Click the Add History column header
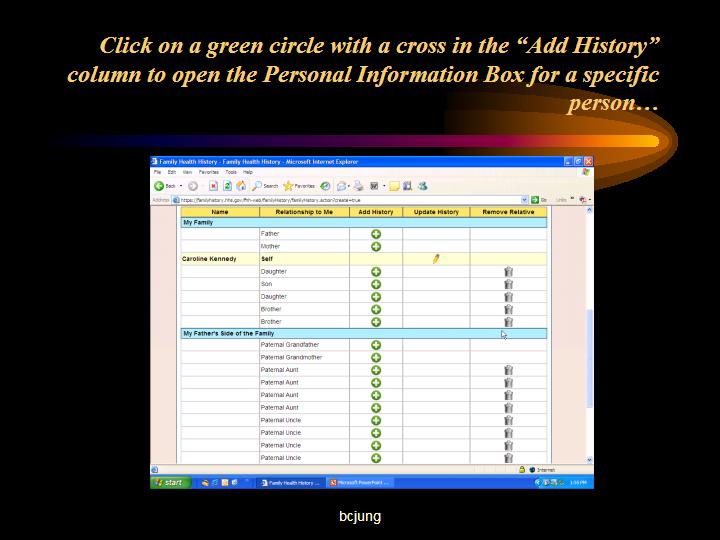The width and height of the screenshot is (720, 540). tap(376, 212)
